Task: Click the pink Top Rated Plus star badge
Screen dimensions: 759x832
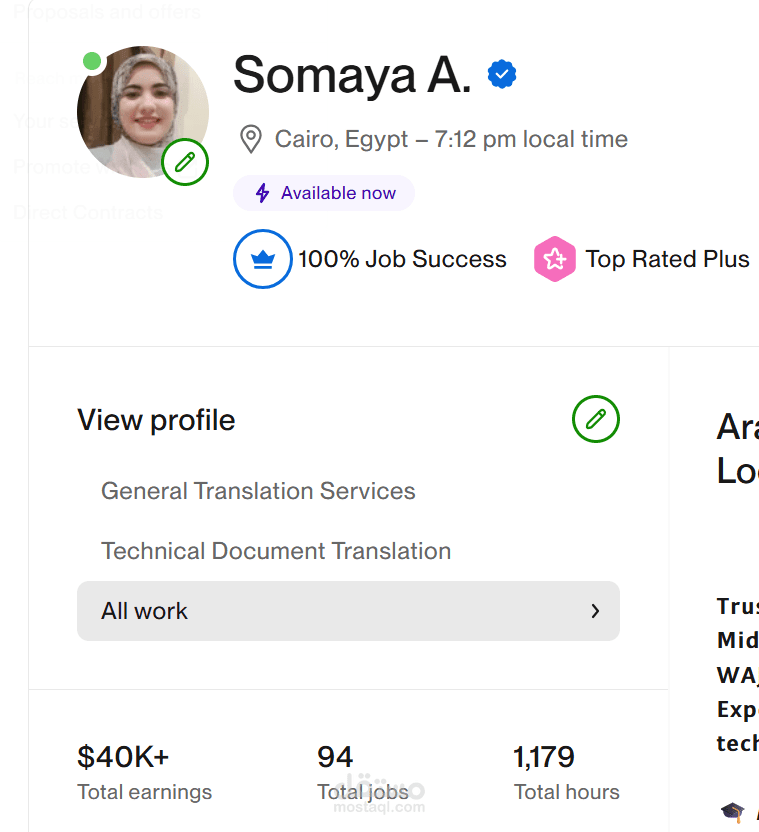Action: (x=555, y=259)
